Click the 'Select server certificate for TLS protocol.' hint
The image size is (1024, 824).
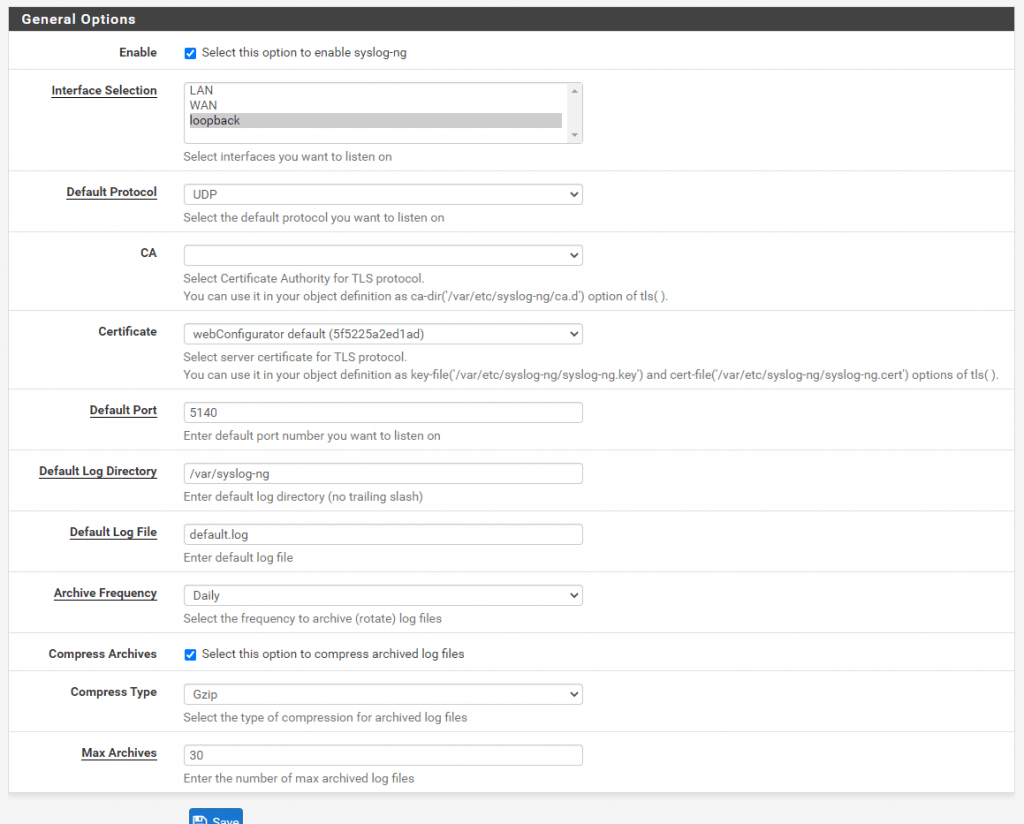point(295,357)
